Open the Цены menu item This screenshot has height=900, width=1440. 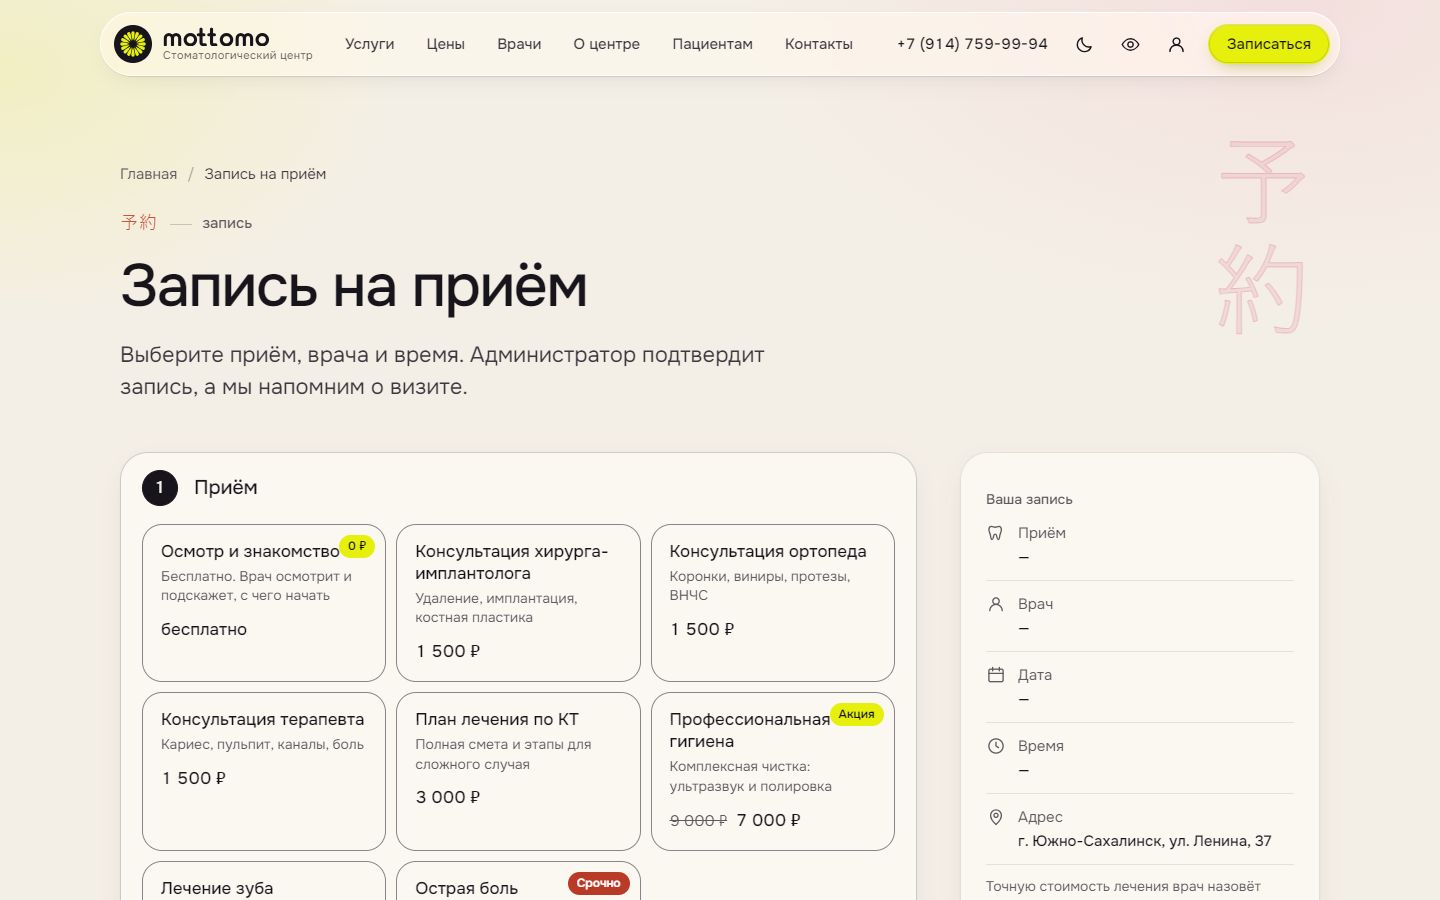445,44
